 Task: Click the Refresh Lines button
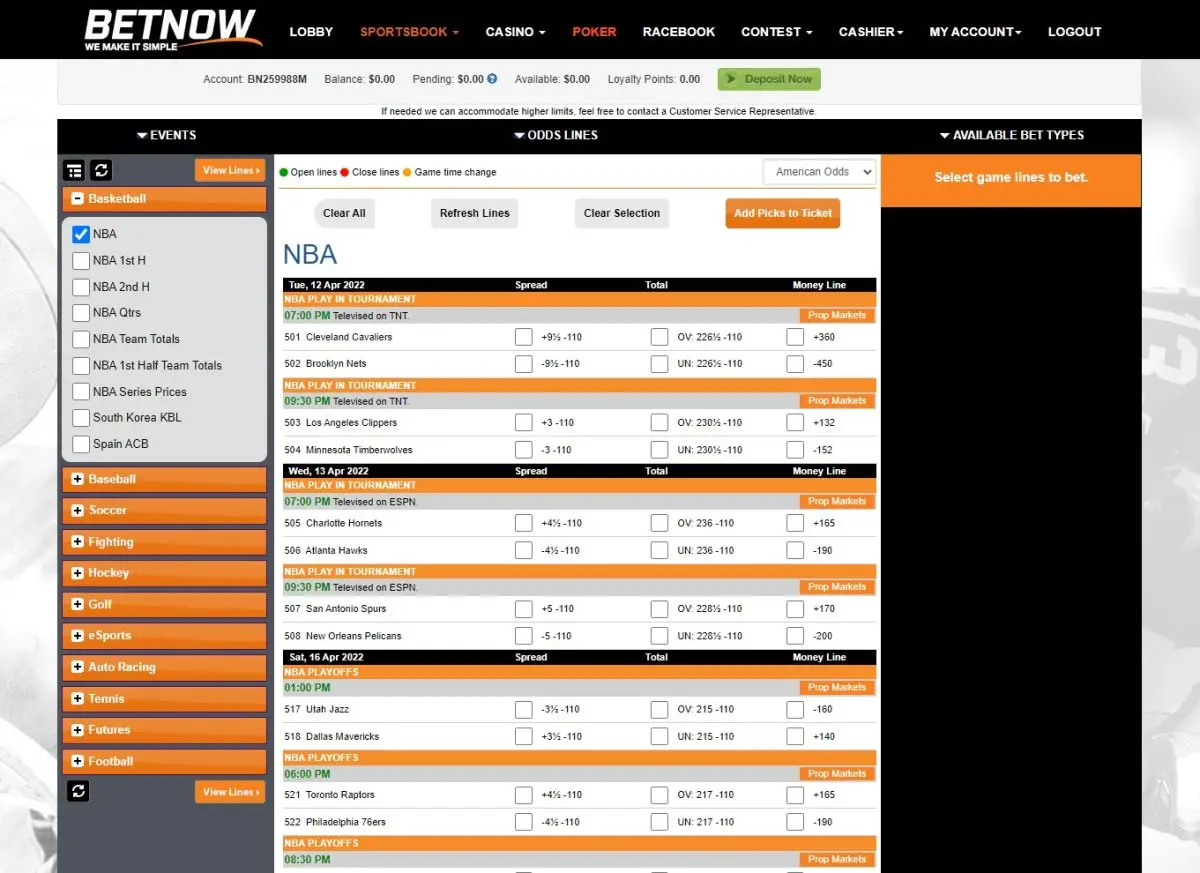[475, 213]
